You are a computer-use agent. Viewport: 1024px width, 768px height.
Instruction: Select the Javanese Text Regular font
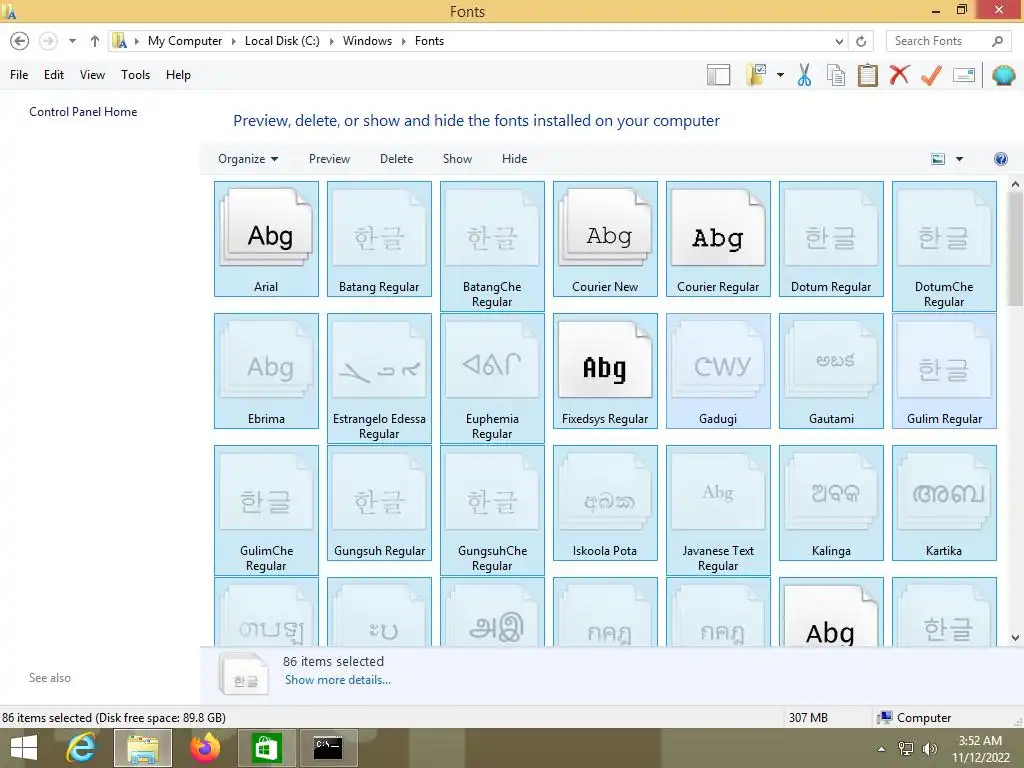point(718,510)
